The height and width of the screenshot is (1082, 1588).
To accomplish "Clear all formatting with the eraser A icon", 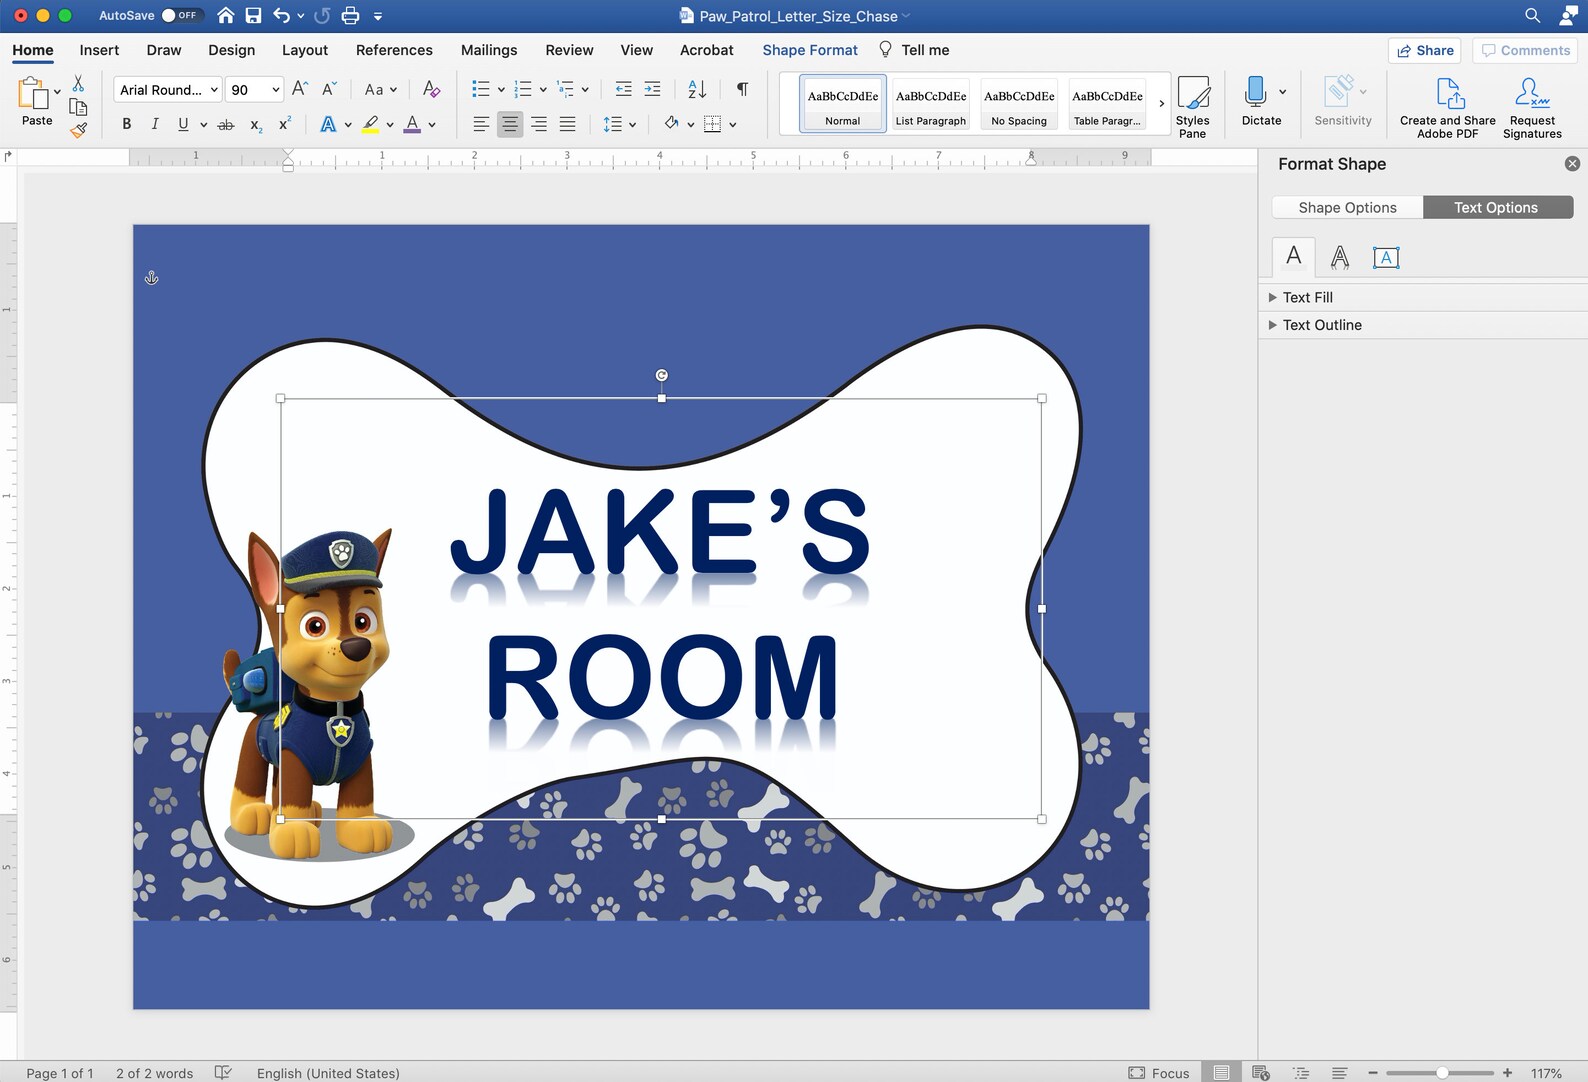I will (x=431, y=89).
